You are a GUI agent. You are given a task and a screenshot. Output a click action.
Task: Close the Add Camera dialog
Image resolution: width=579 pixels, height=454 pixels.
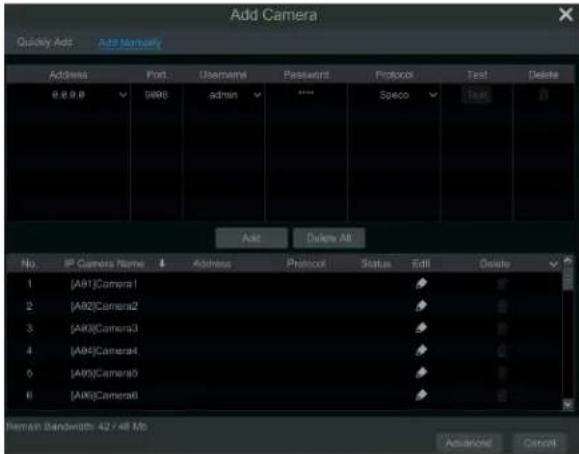(x=566, y=15)
